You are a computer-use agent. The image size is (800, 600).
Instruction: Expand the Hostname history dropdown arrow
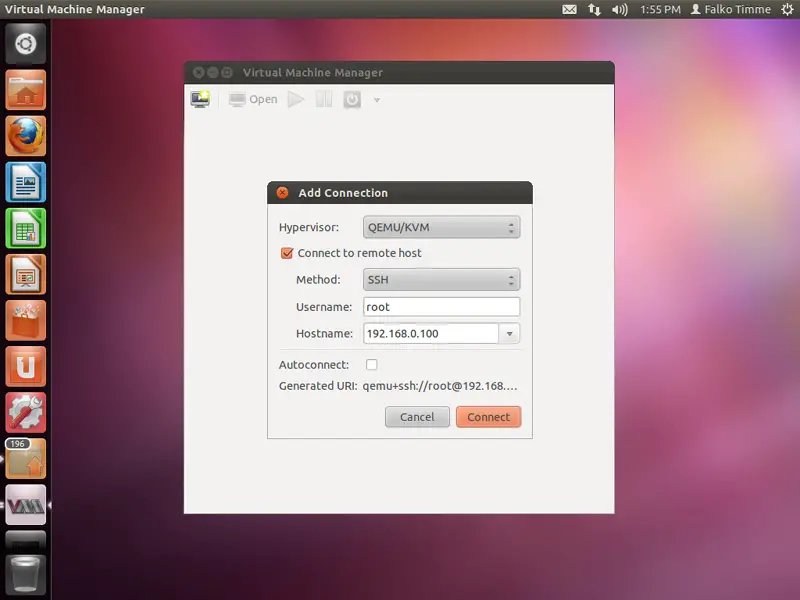click(x=509, y=334)
